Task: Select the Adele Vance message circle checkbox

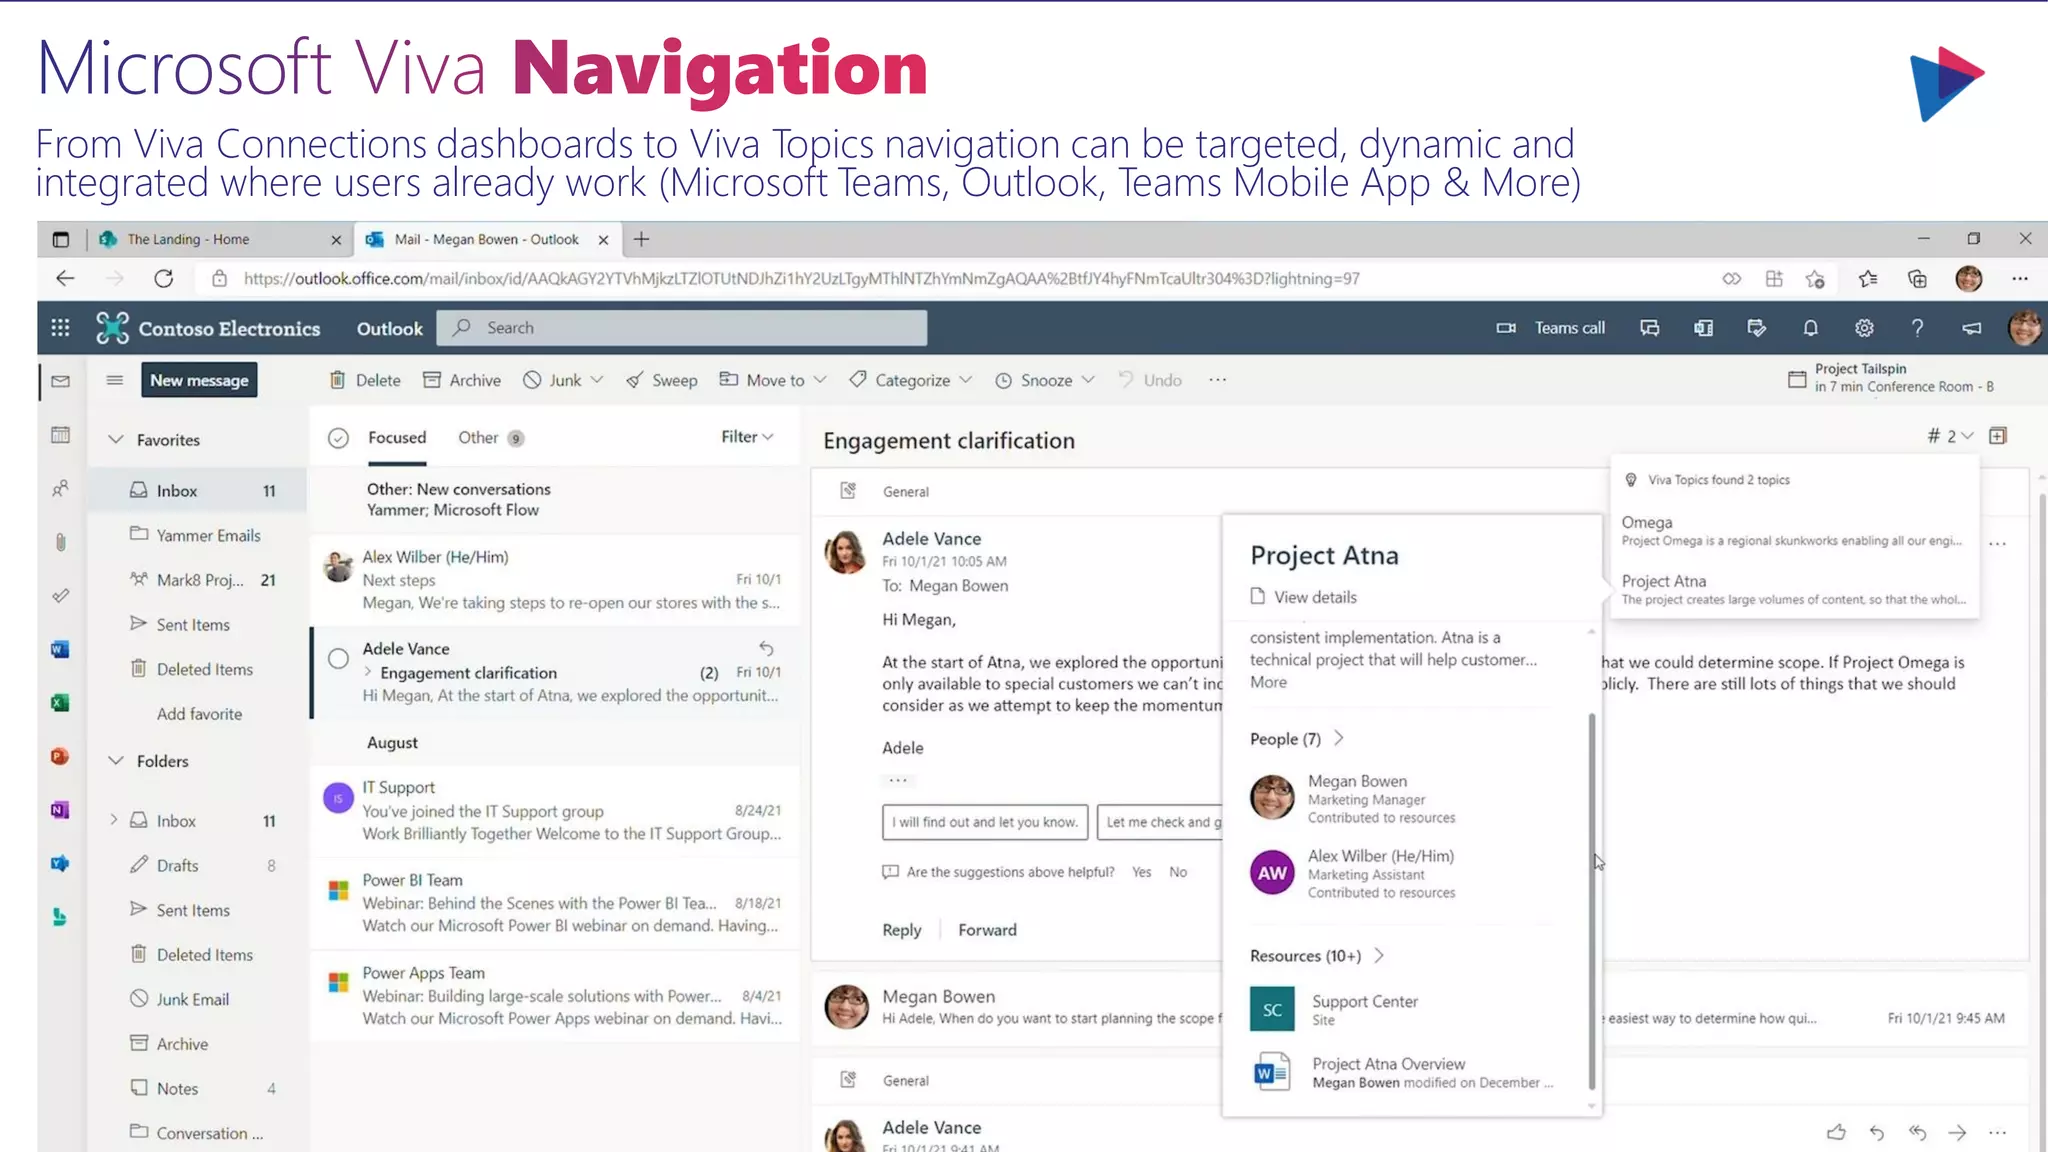Action: tap(339, 659)
